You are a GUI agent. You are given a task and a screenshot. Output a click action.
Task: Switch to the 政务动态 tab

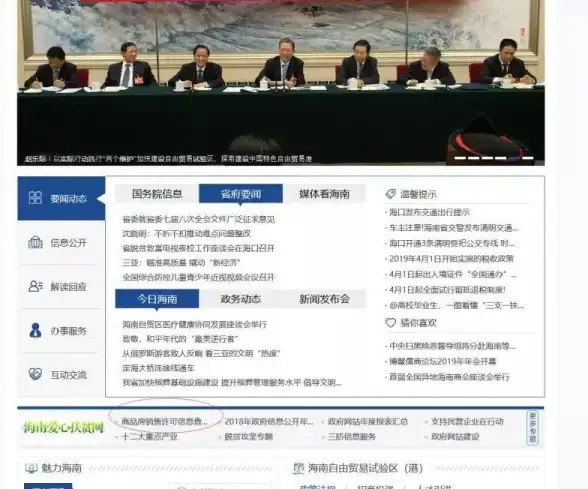241,299
